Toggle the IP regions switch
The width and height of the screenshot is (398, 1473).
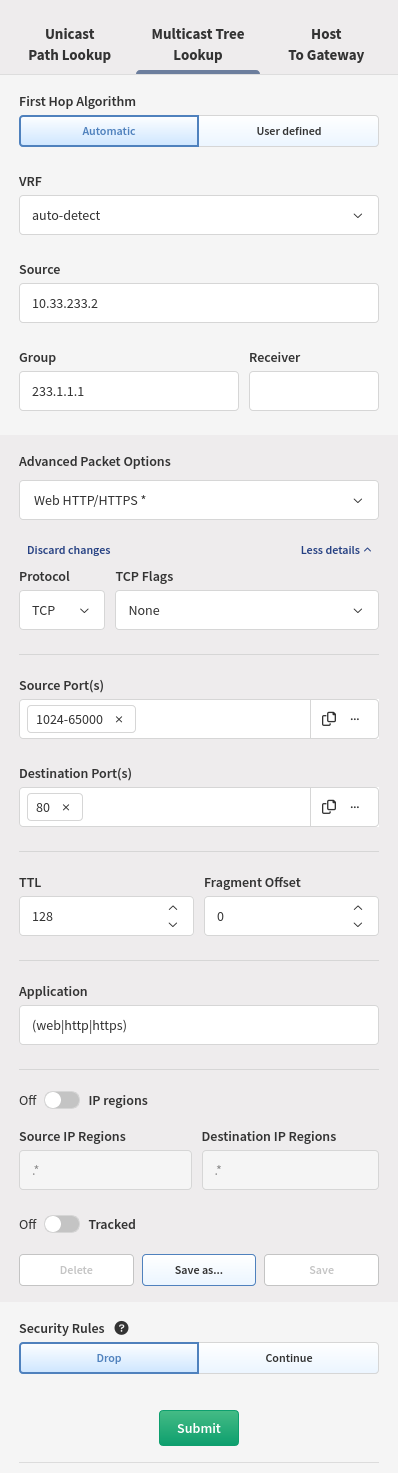[x=62, y=1100]
